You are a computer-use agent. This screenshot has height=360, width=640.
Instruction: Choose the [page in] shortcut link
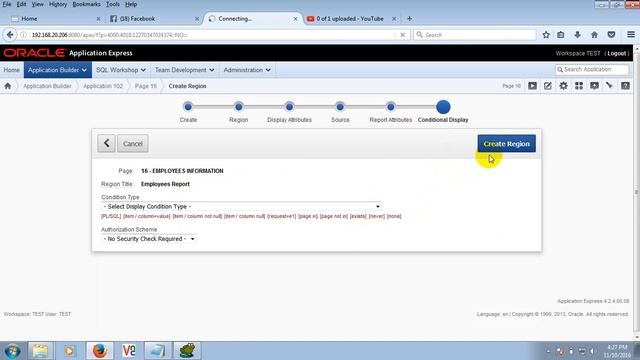coord(308,216)
